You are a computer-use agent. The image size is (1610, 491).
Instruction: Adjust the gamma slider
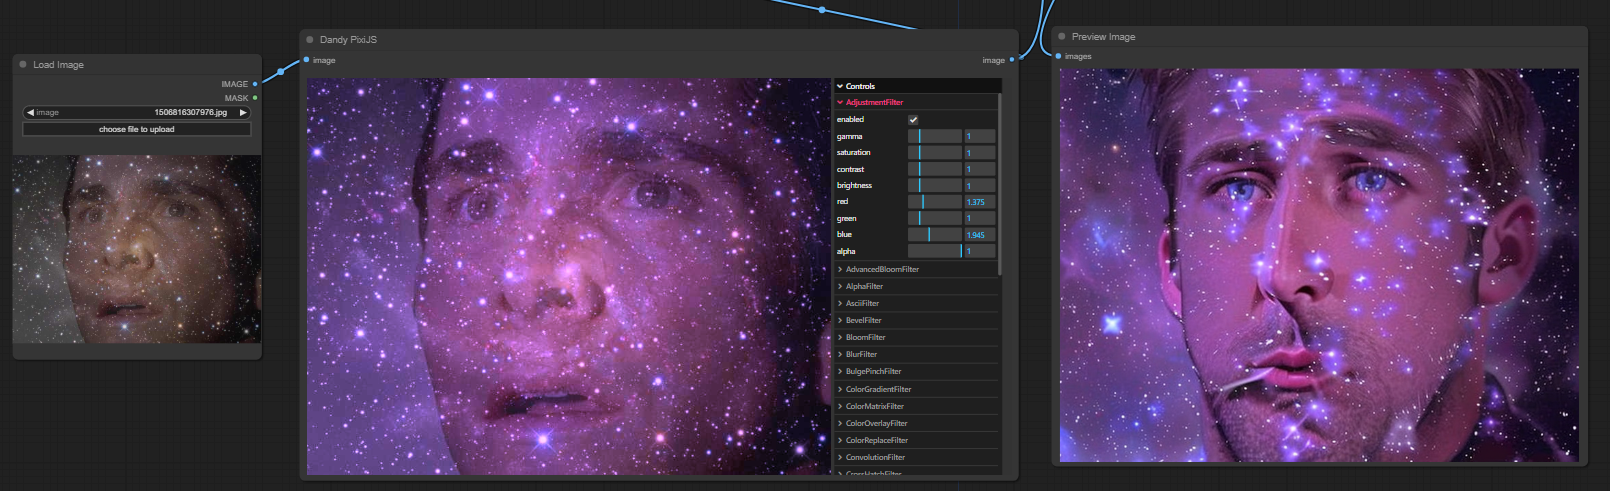click(934, 136)
